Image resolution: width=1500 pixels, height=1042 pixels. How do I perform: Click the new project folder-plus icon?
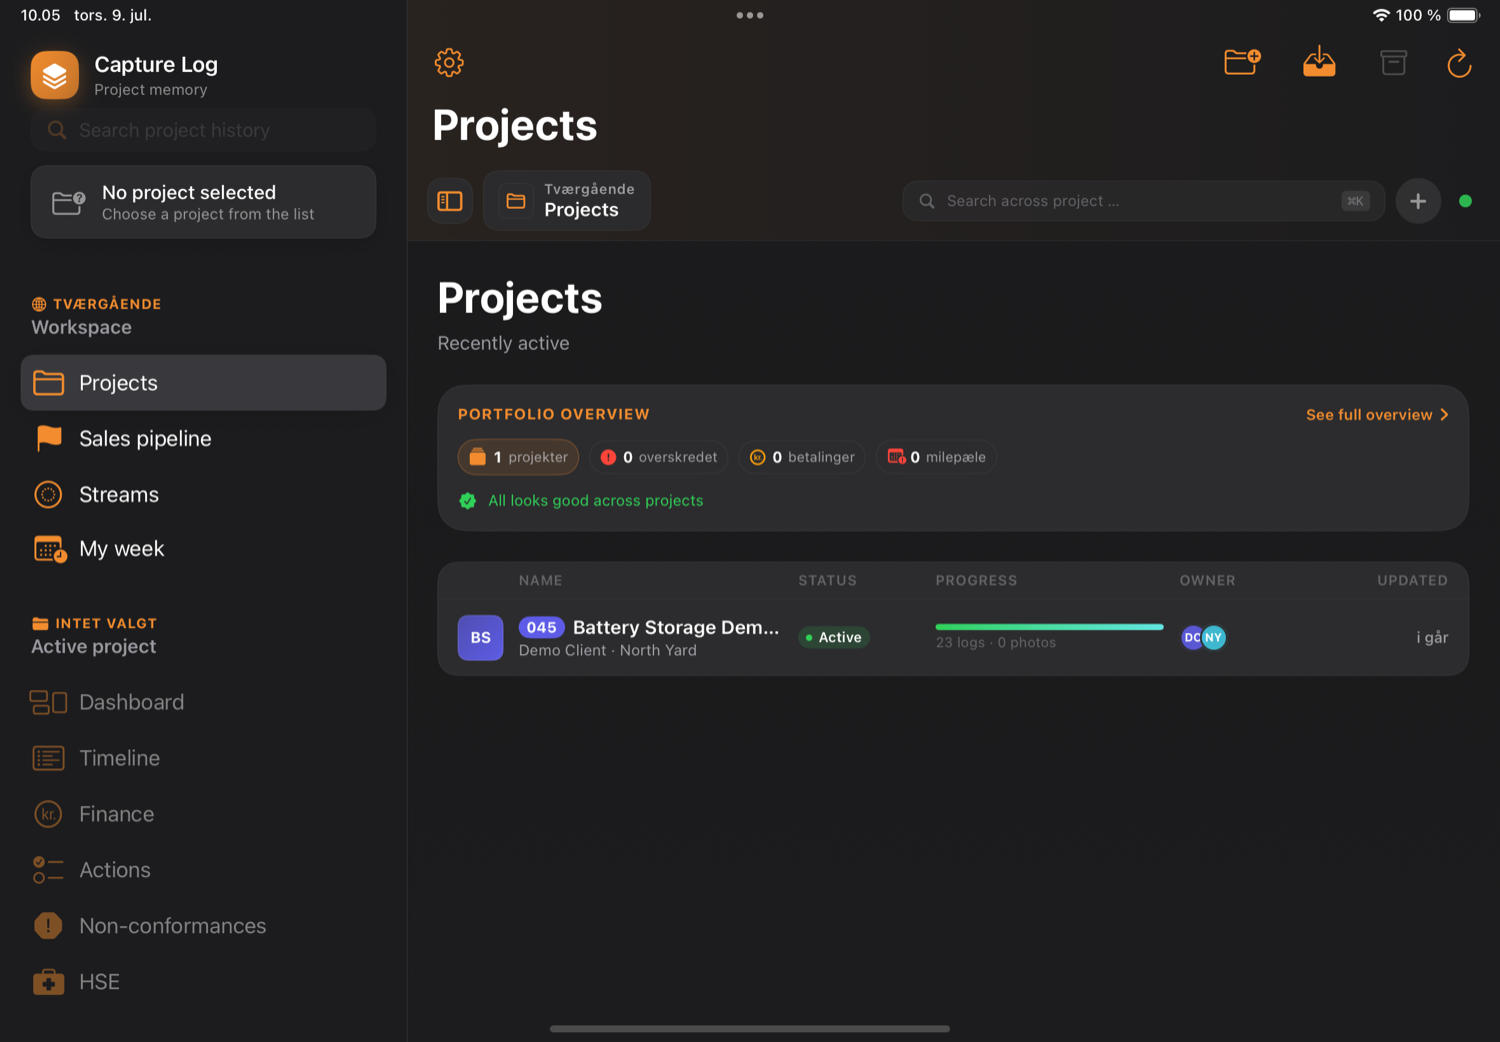pos(1242,62)
